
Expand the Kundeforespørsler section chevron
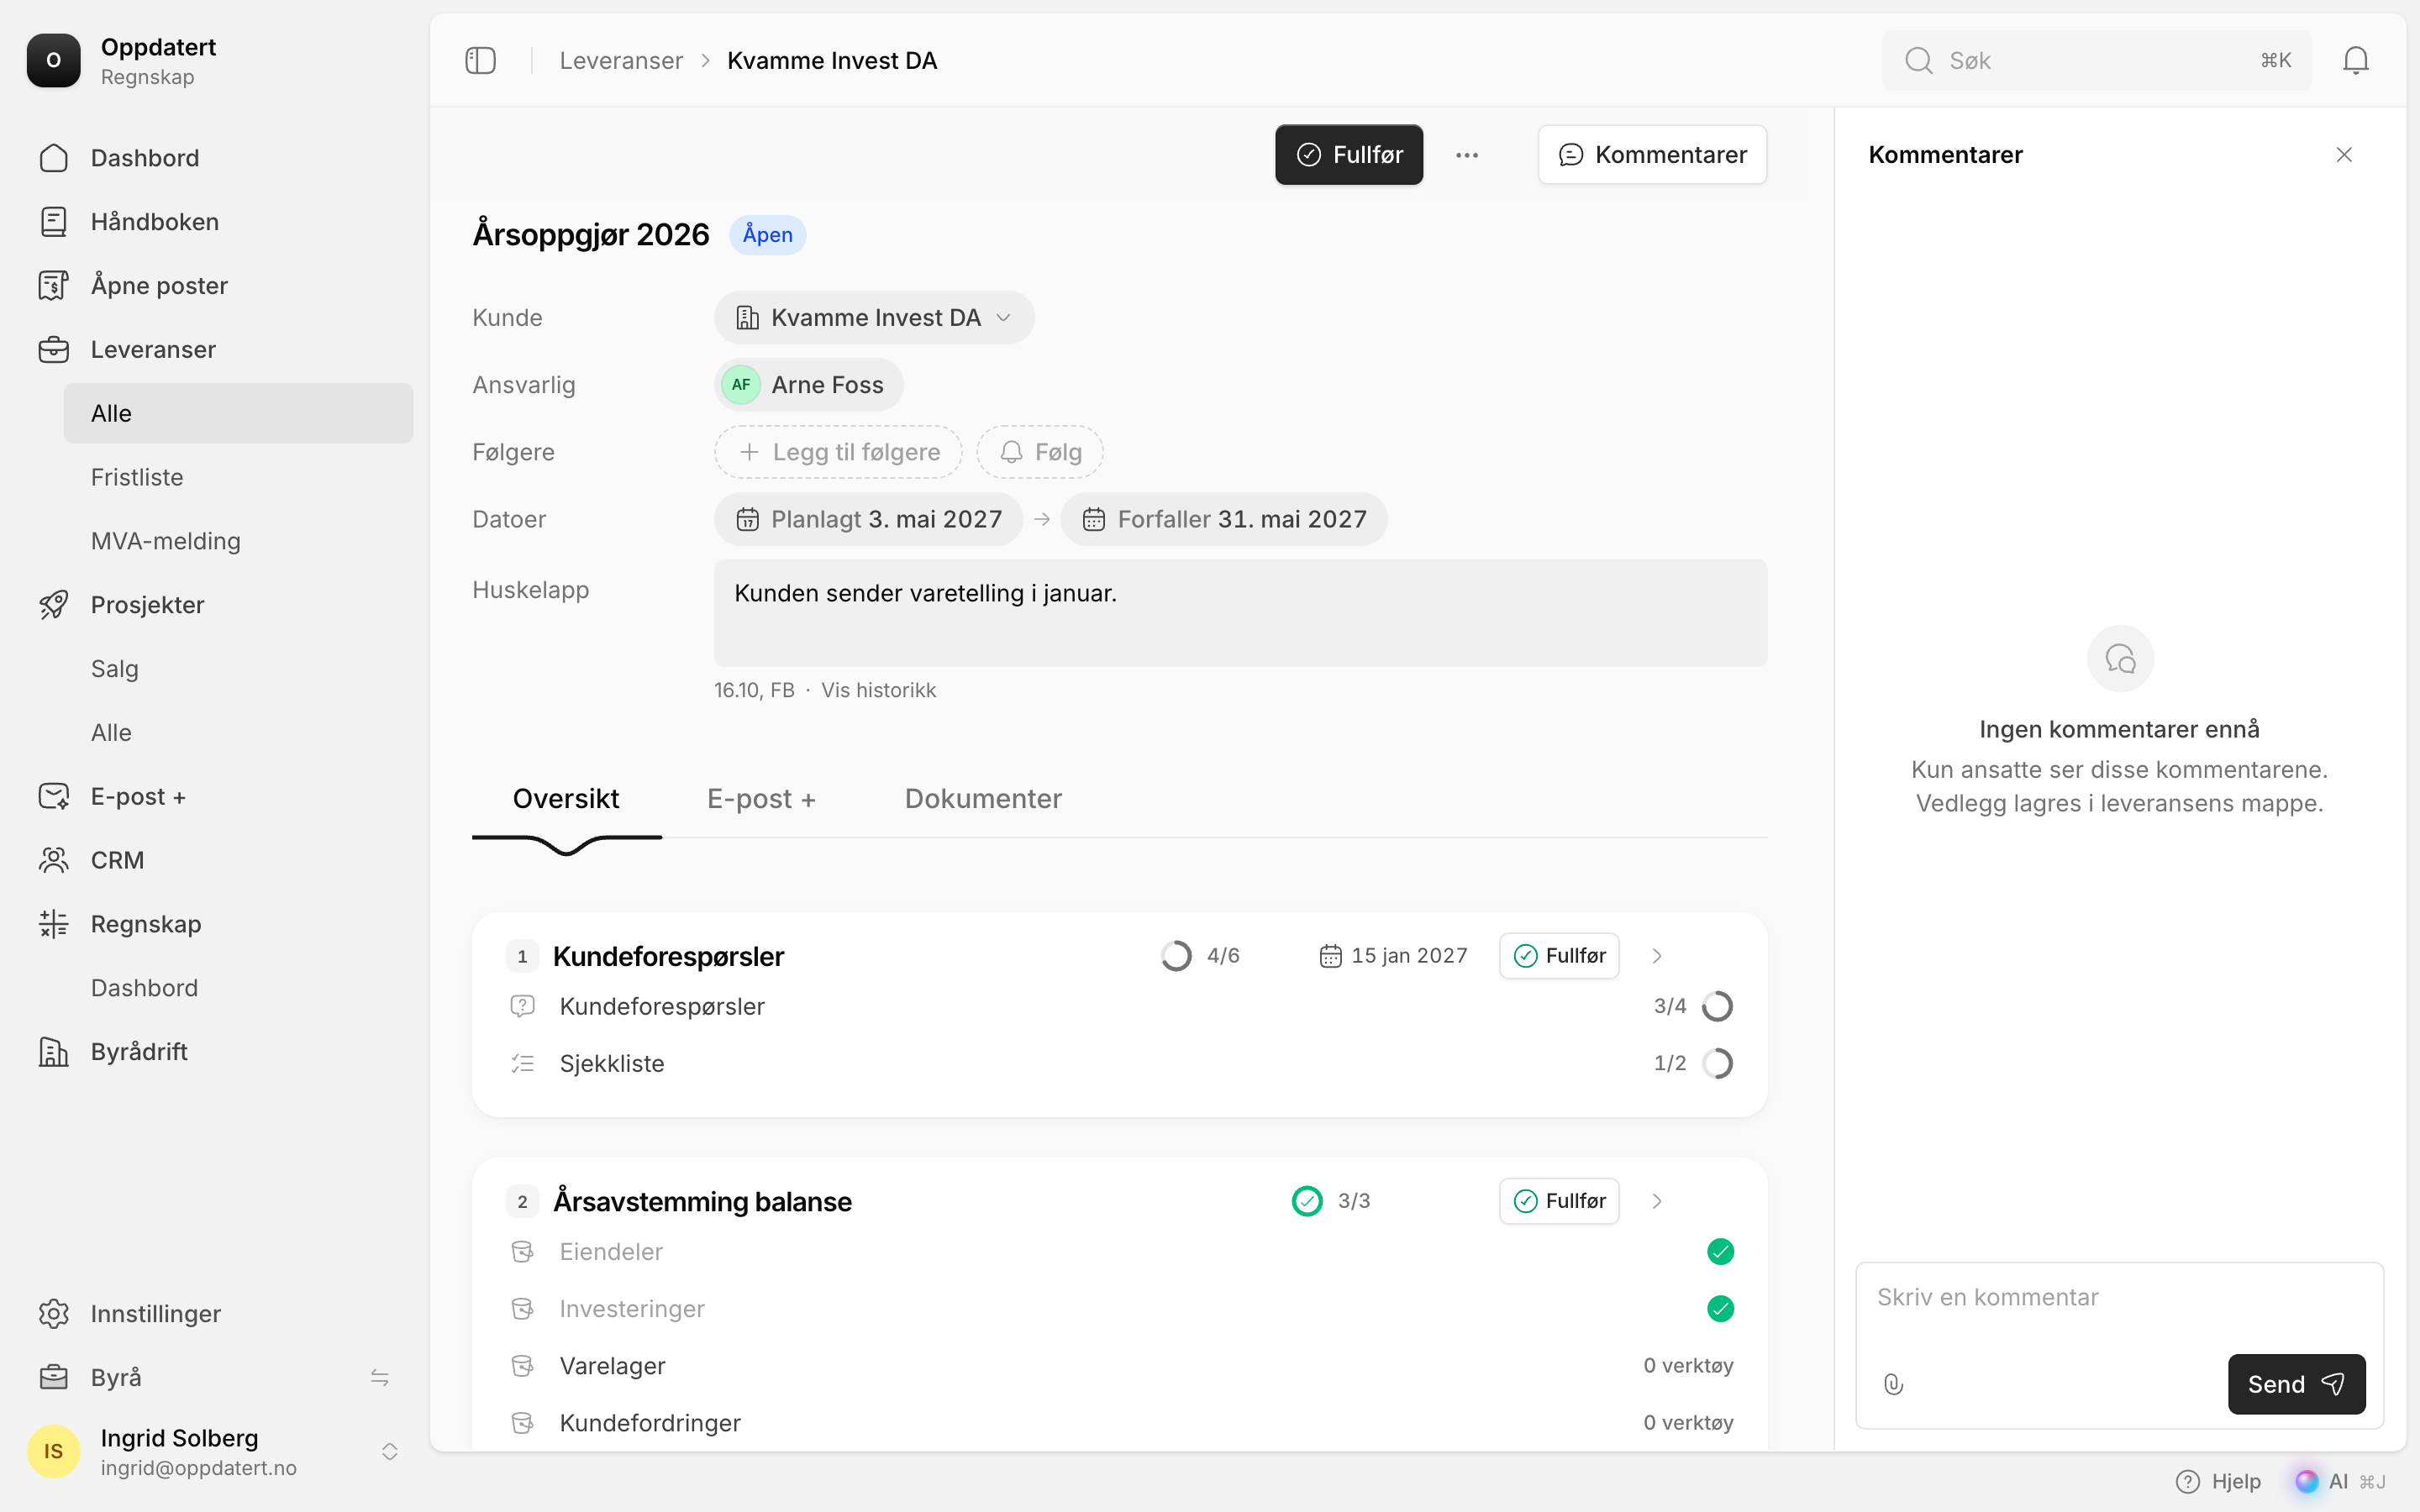[x=1657, y=955]
